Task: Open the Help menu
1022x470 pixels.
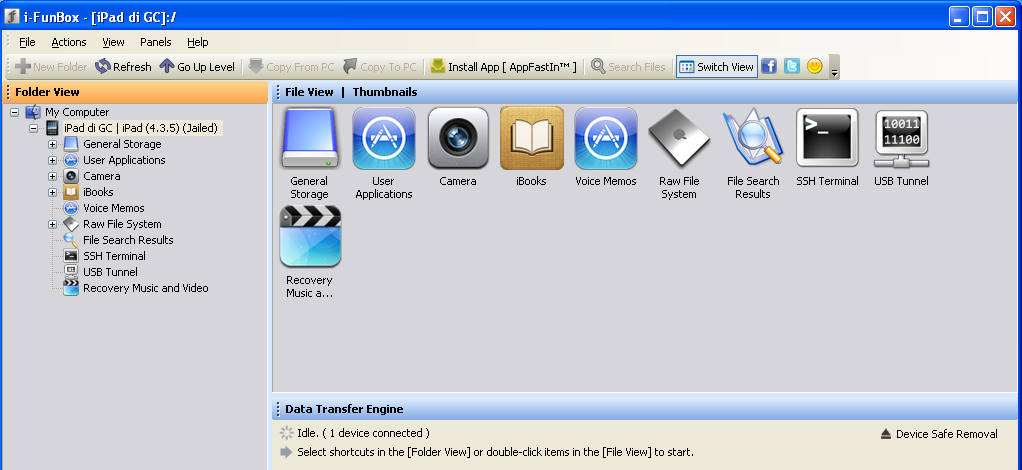Action: [197, 42]
